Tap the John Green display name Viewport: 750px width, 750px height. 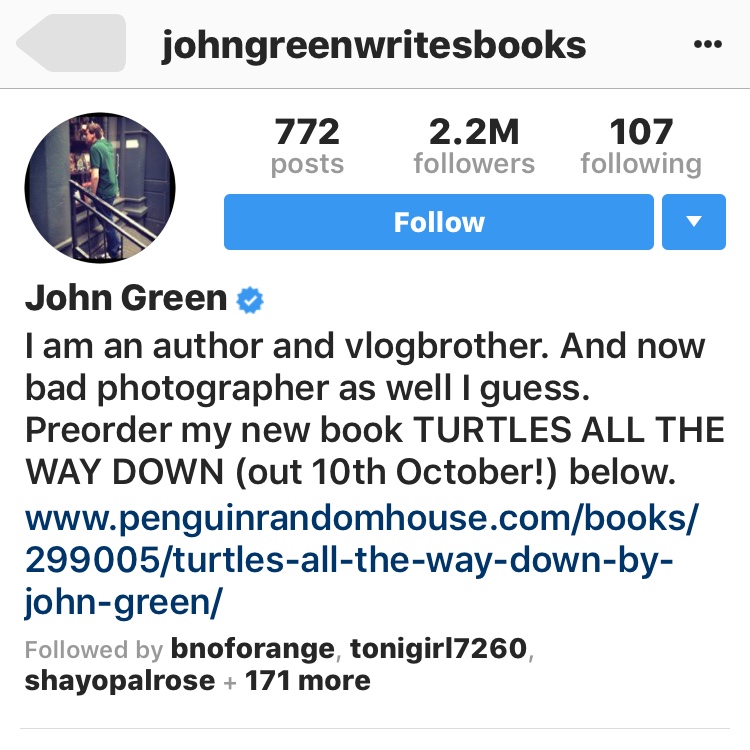tap(126, 298)
